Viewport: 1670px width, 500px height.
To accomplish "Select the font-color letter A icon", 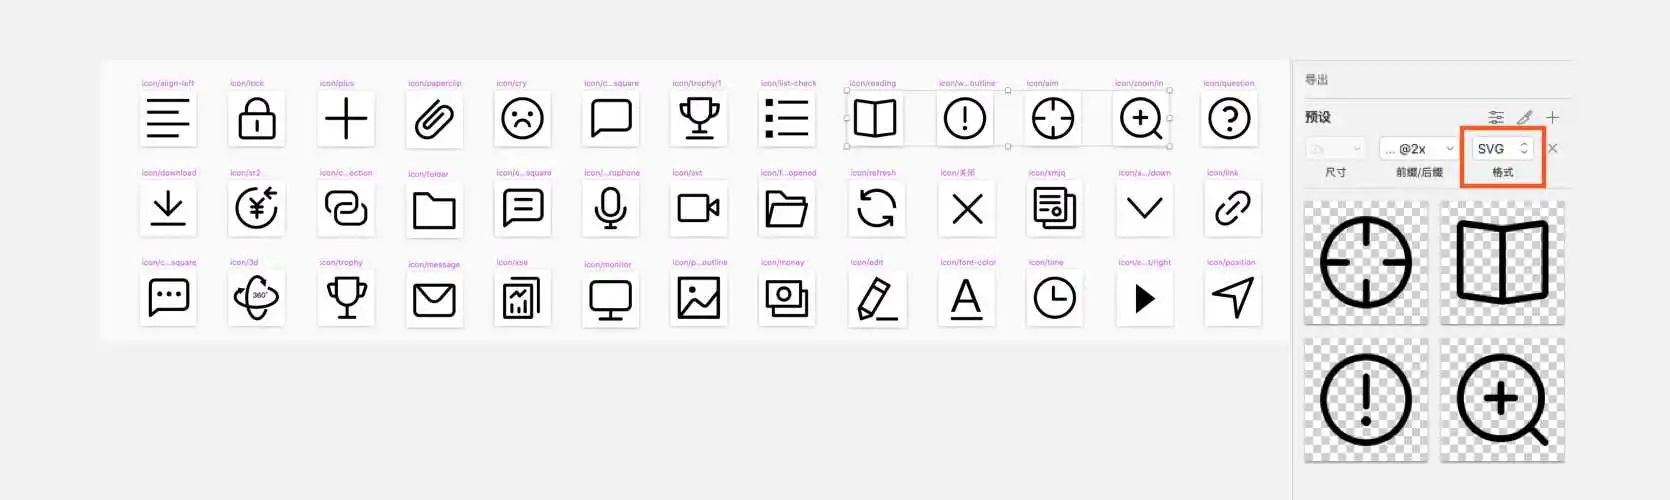I will point(966,298).
